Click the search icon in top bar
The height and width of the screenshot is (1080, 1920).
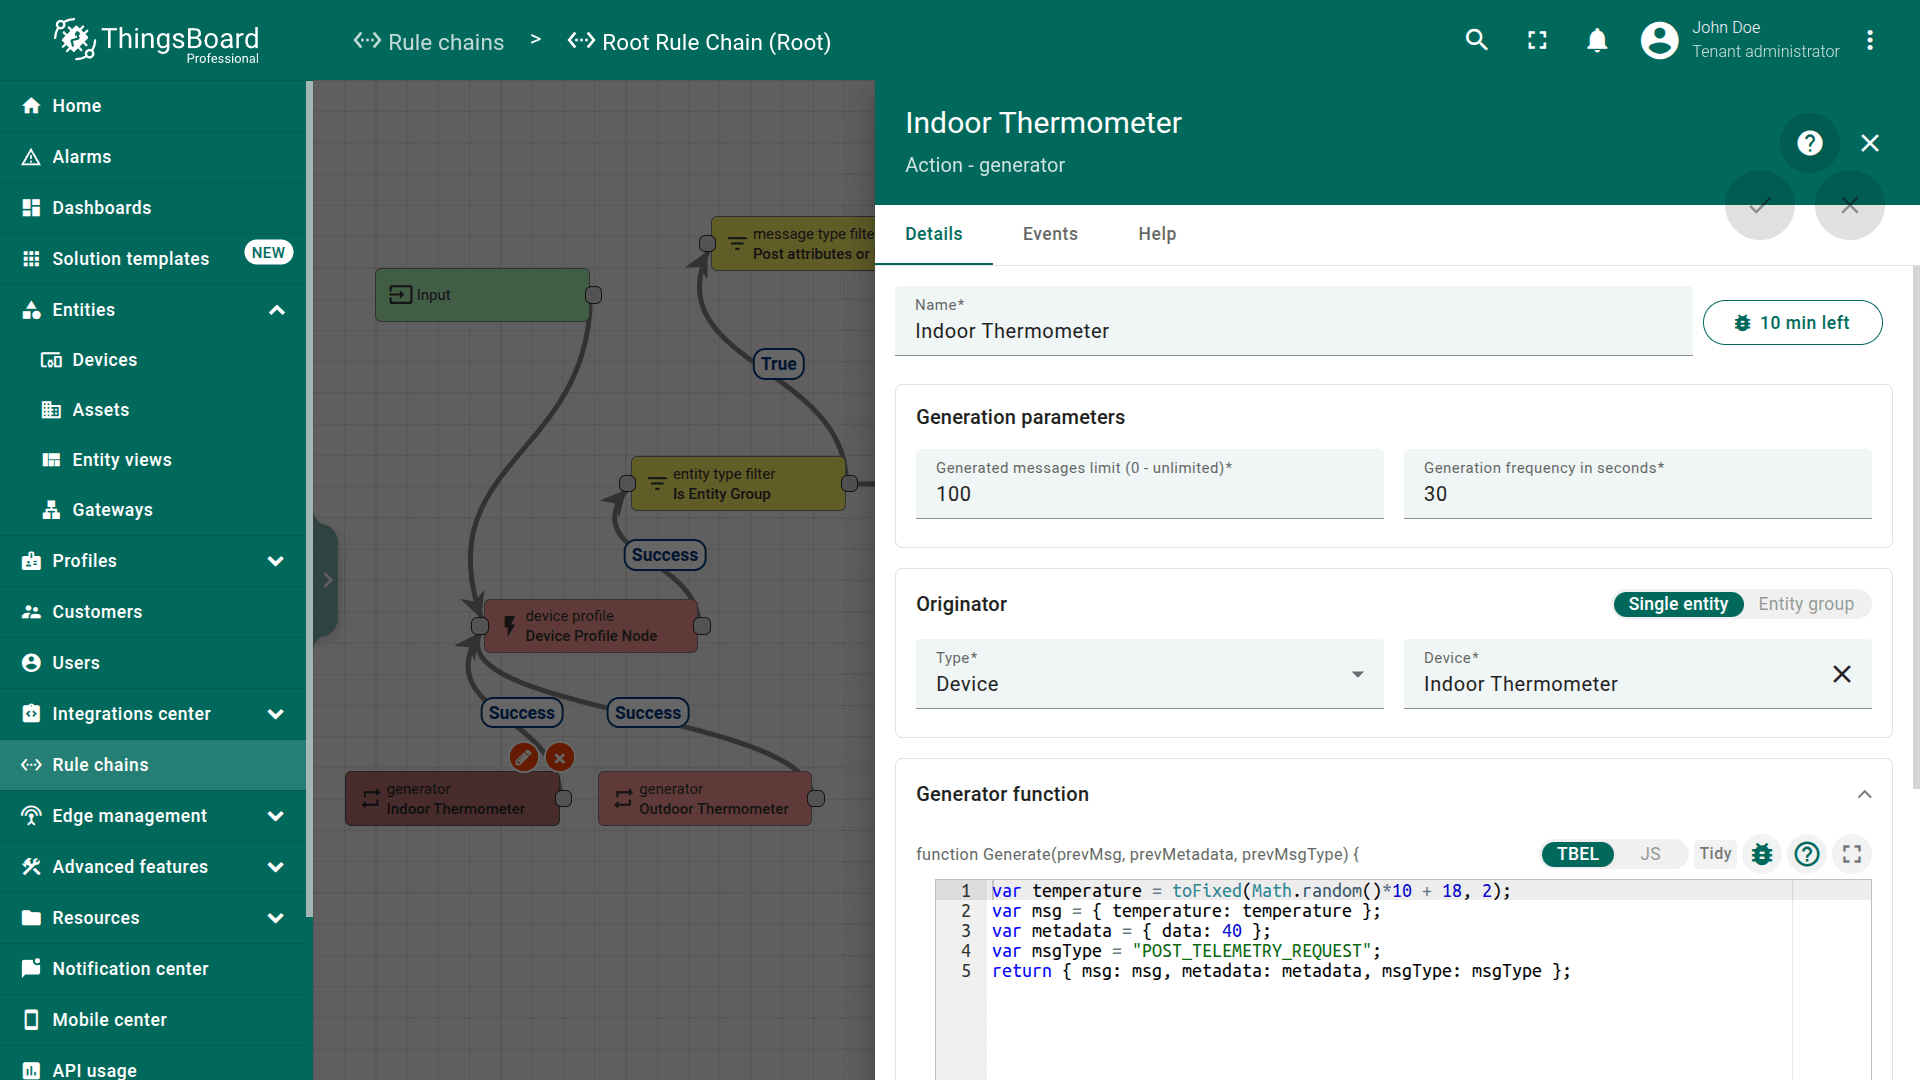(1476, 40)
